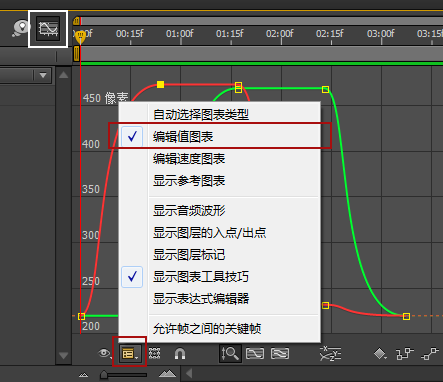Click the 350 value axis label
This screenshot has width=443, height=382.
pyautogui.click(x=91, y=189)
